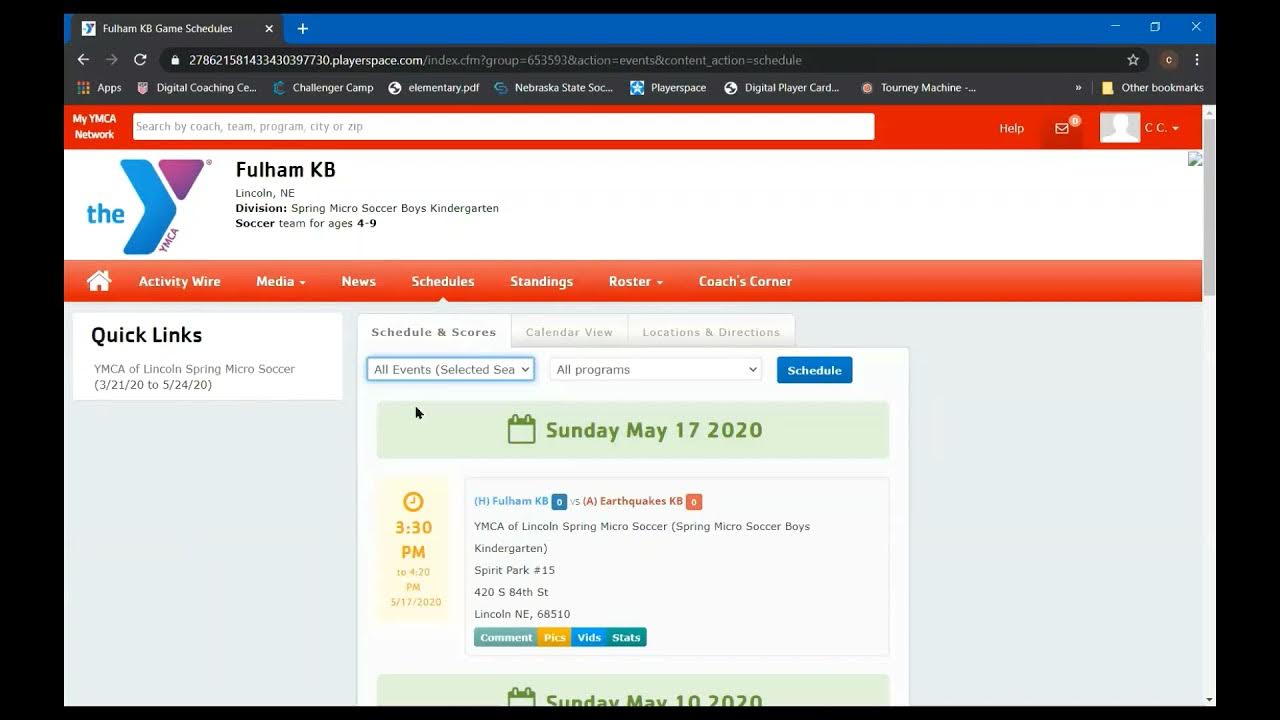The width and height of the screenshot is (1280, 720).
Task: Click the Fulham KB page heading
Action: point(285,169)
